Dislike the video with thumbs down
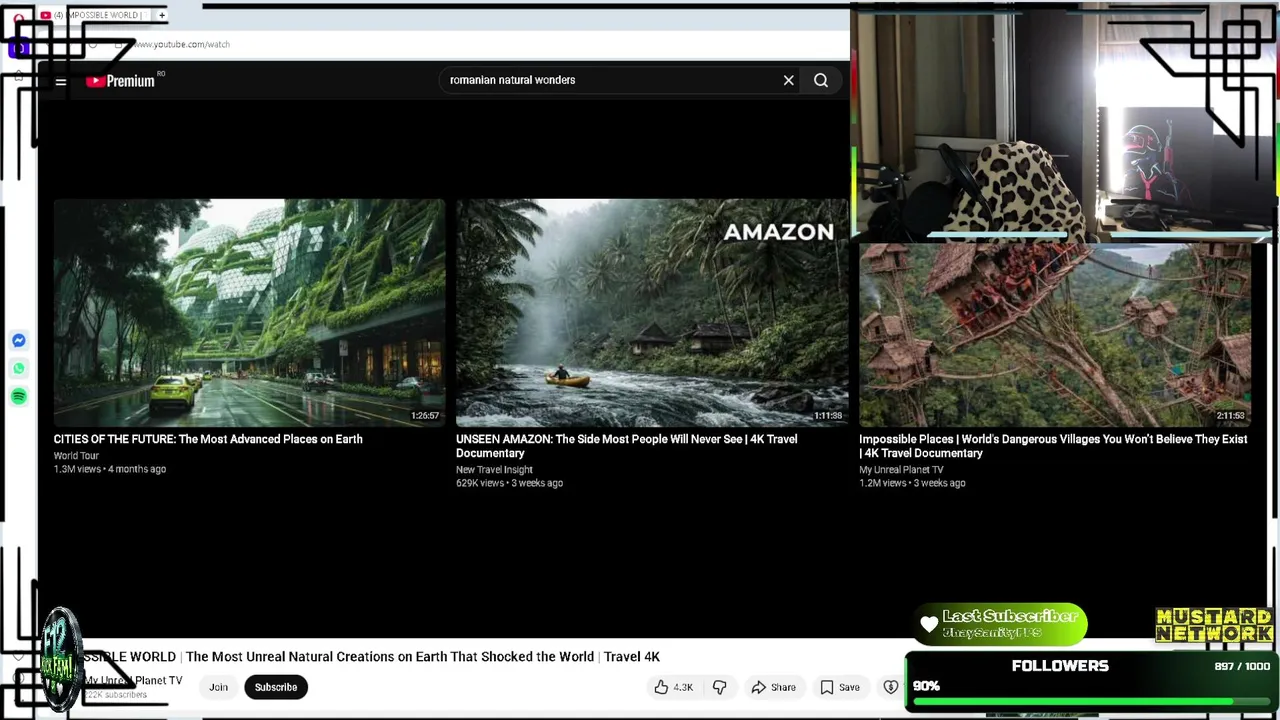This screenshot has height=720, width=1280. [x=719, y=688]
